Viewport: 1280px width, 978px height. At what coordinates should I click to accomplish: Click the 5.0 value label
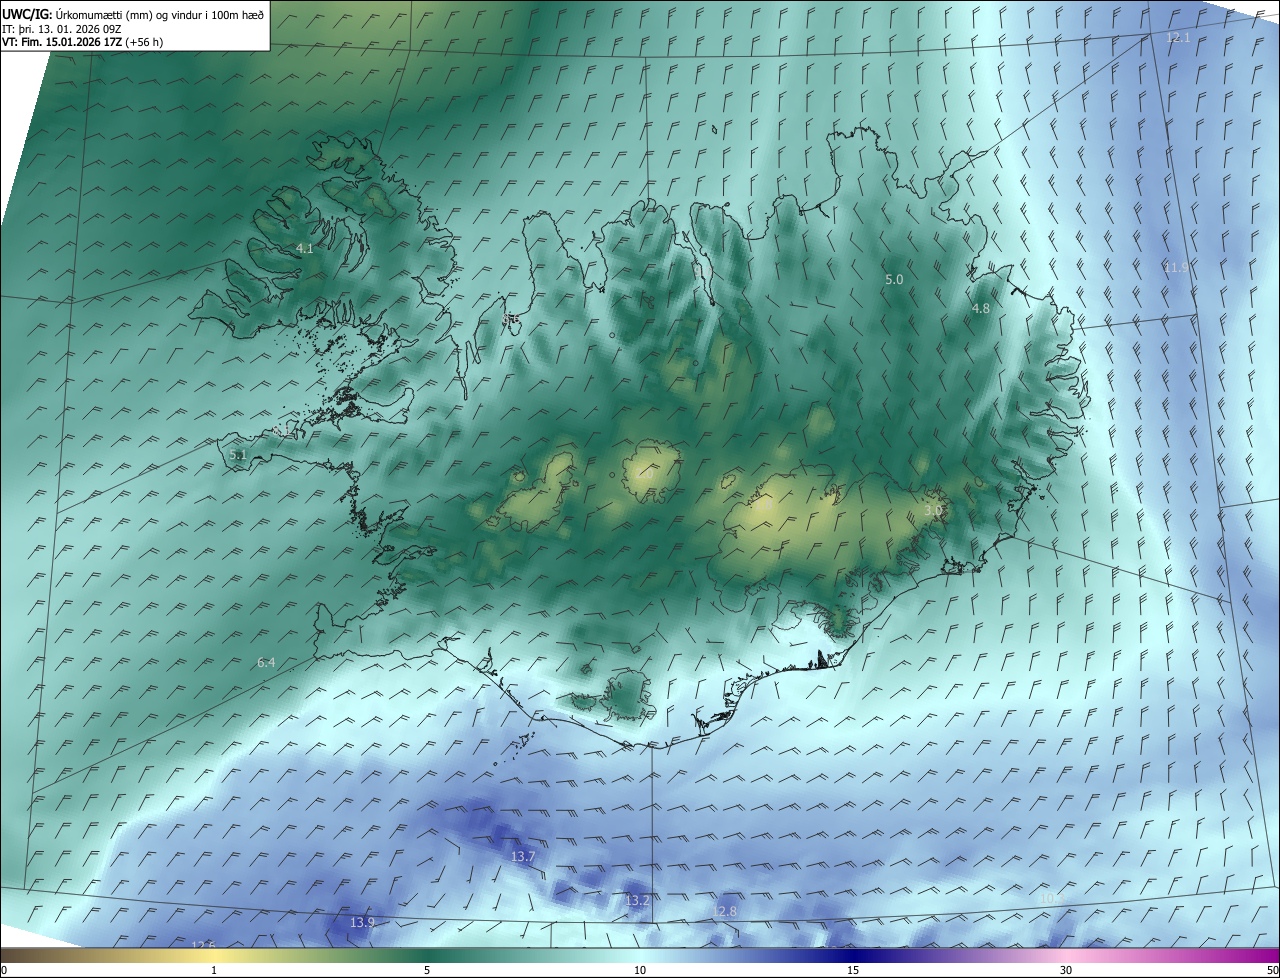coord(894,280)
